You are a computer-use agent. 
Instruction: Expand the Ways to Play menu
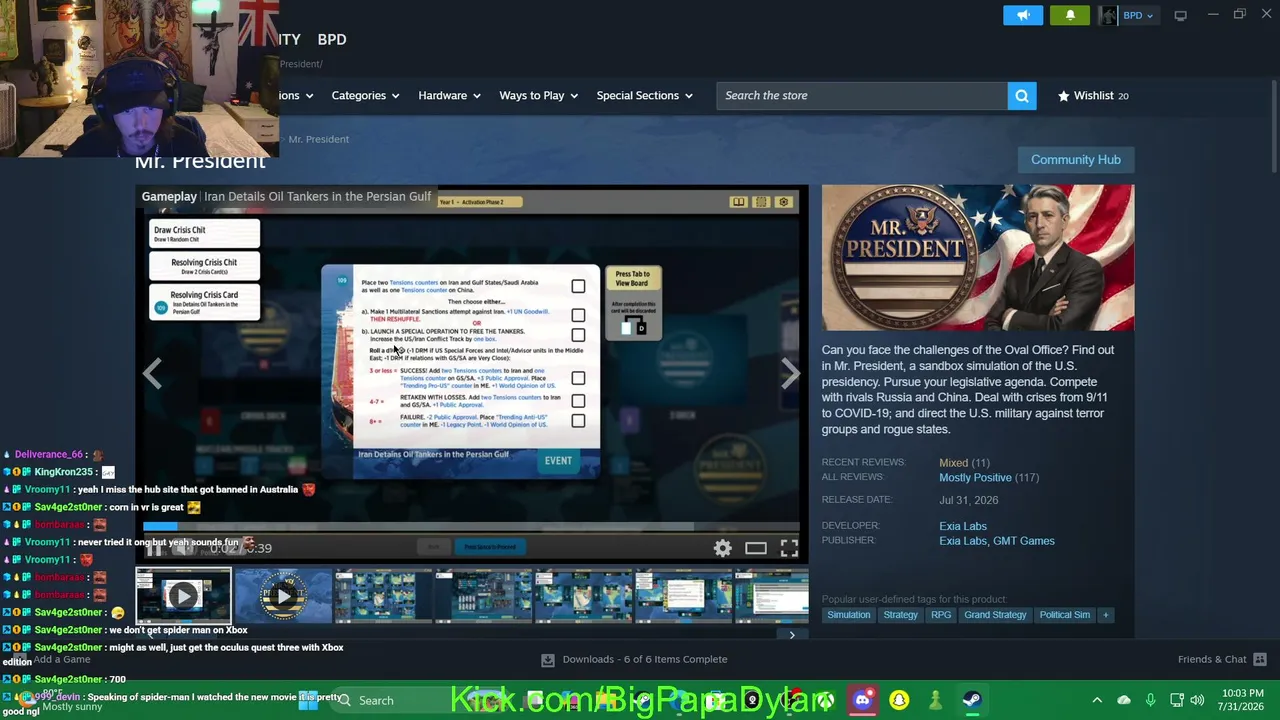(x=538, y=96)
